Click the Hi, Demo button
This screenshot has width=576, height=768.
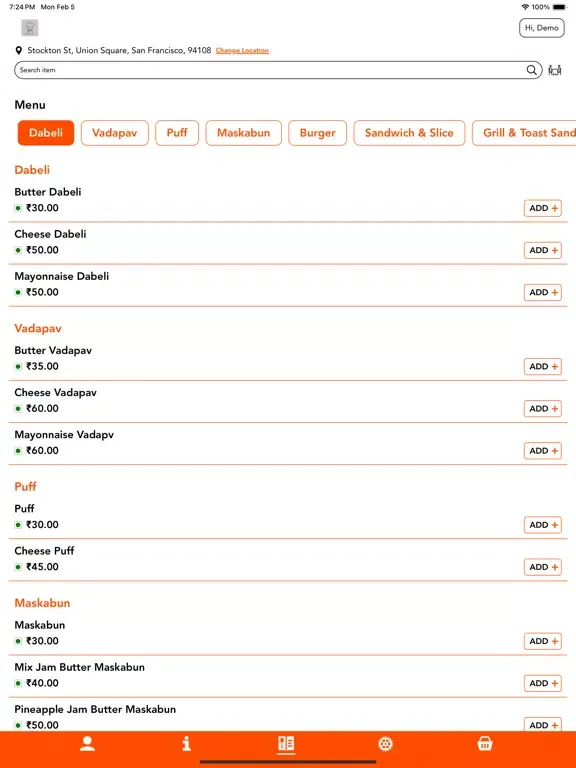pyautogui.click(x=542, y=28)
